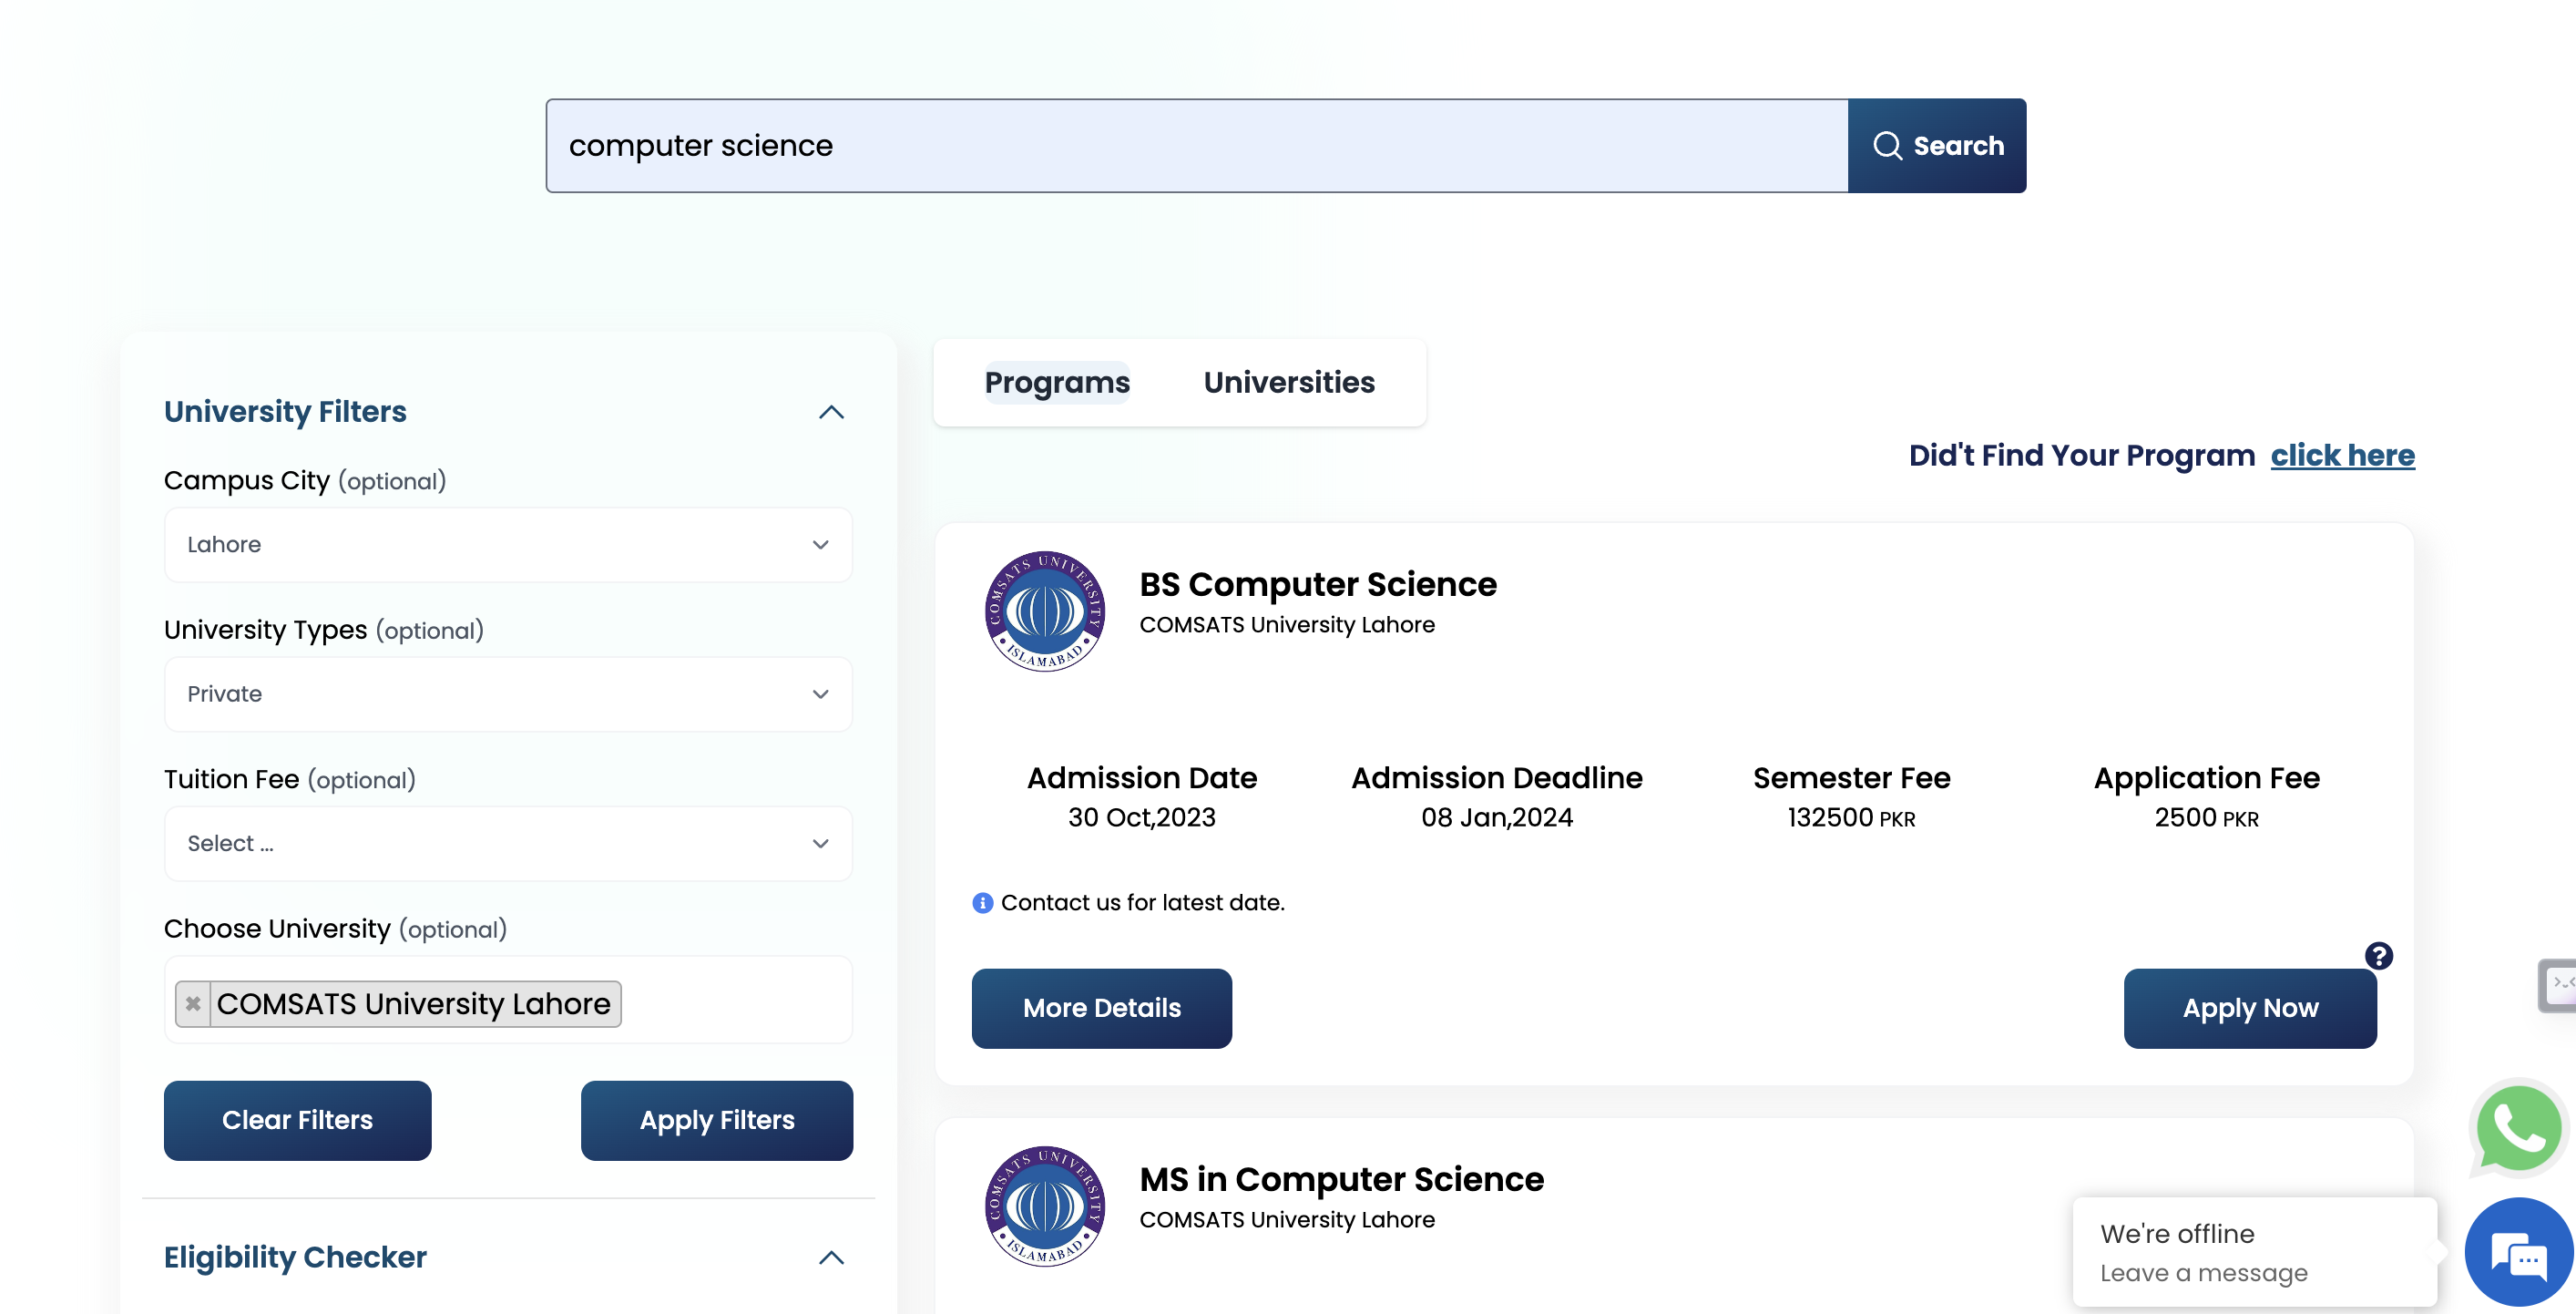
Task: Collapse the Eligibility Checker section
Action: pyautogui.click(x=831, y=1257)
